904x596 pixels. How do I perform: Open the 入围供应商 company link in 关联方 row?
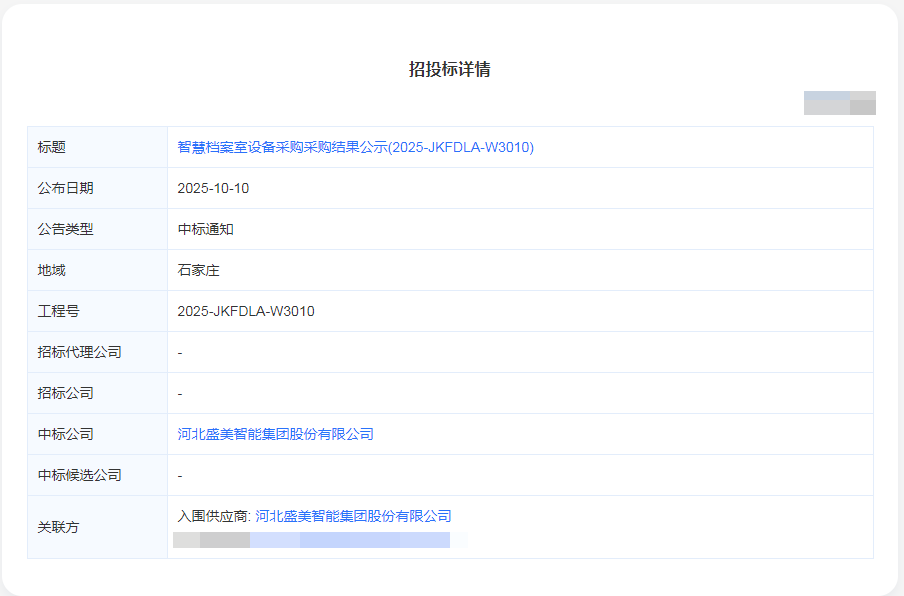tap(353, 516)
